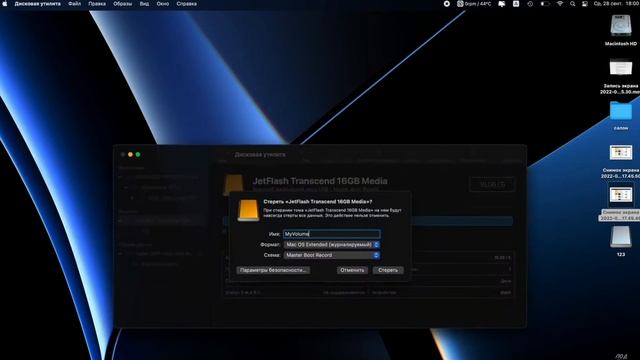
Task: Open the Окно menu
Action: (162, 4)
